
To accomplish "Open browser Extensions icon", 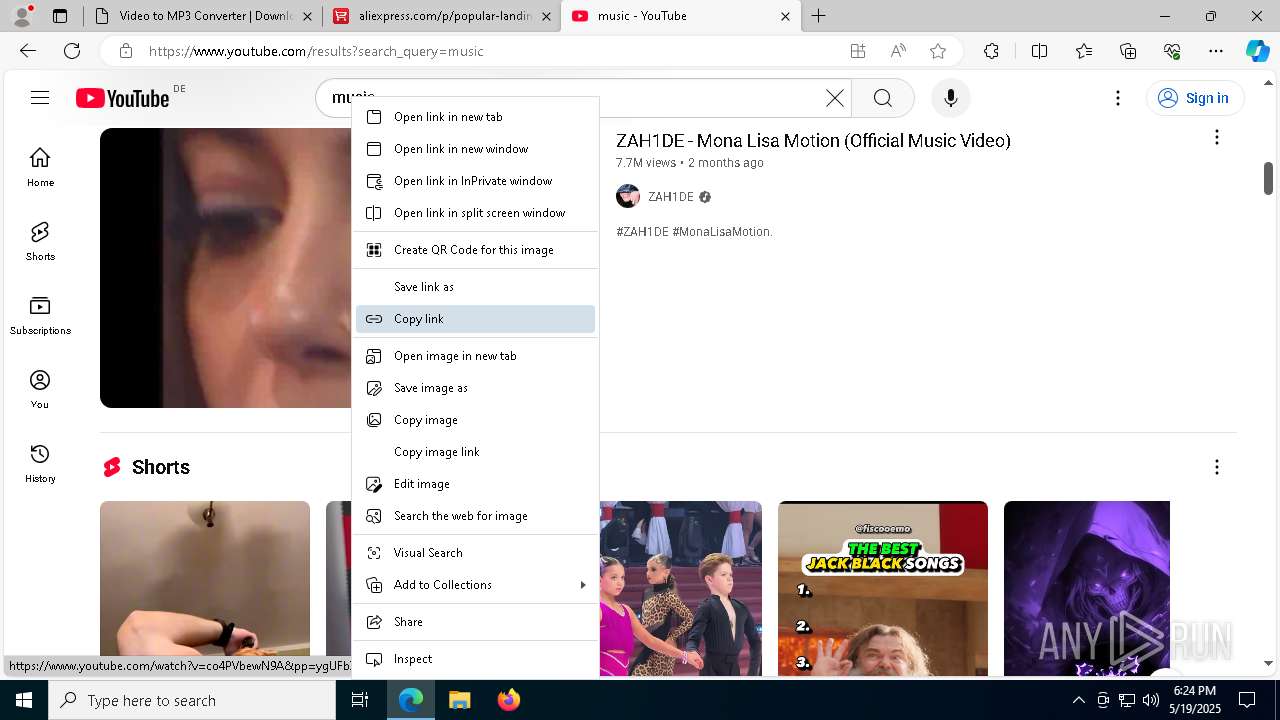I will click(x=991, y=51).
